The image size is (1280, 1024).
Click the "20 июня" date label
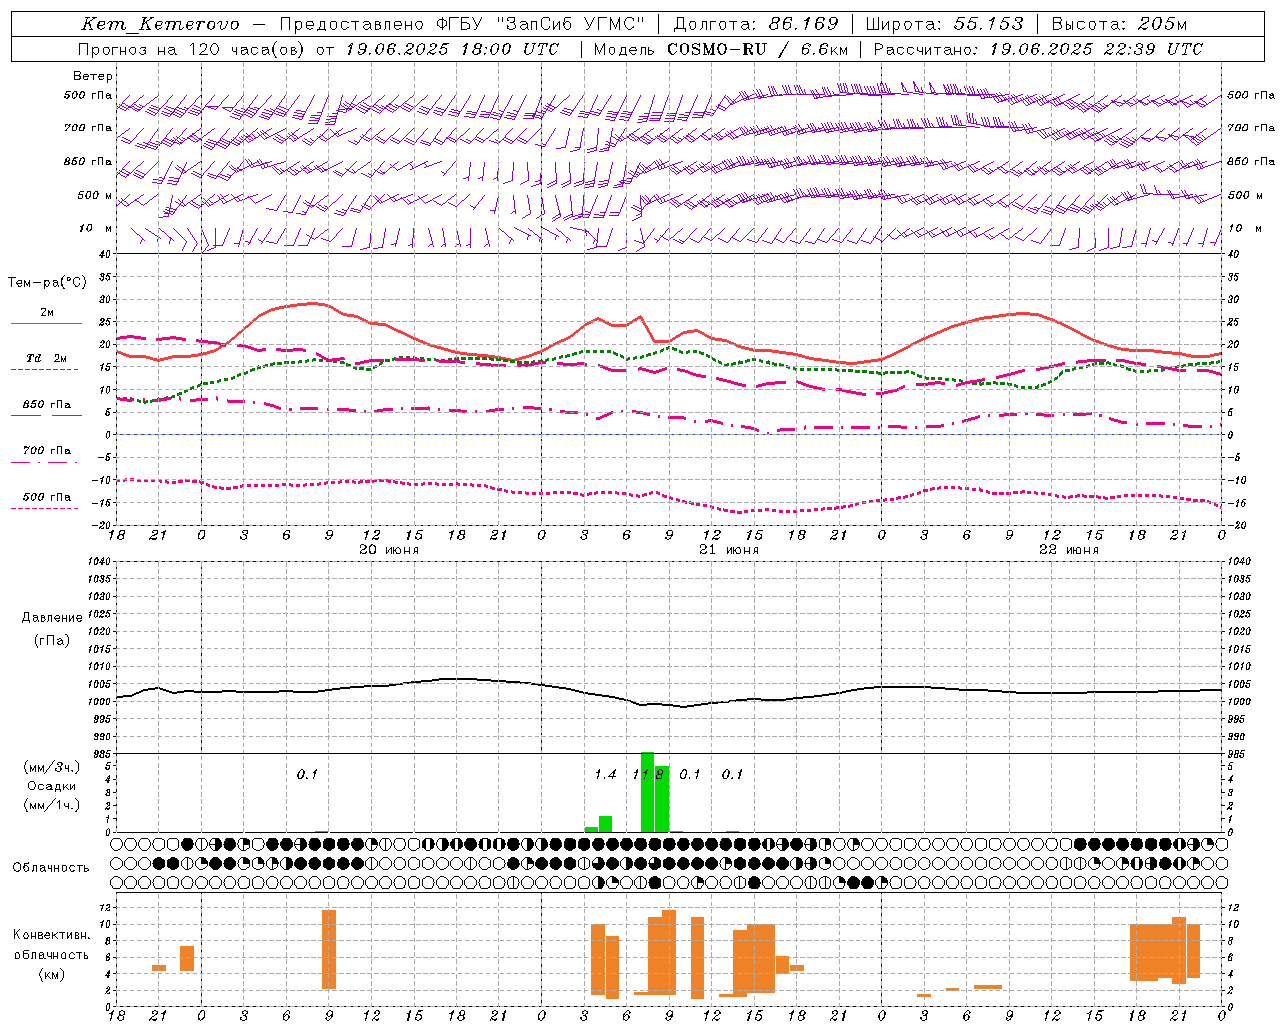[389, 550]
